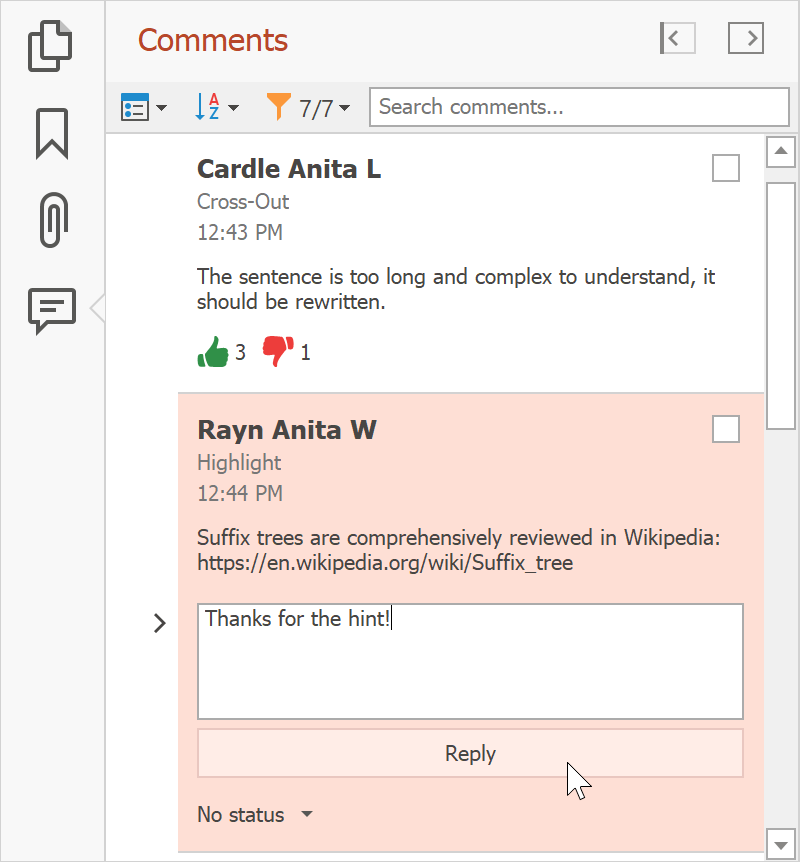This screenshot has width=800, height=862.
Task: Collapse the reply chevron beside the text box
Action: (x=159, y=624)
